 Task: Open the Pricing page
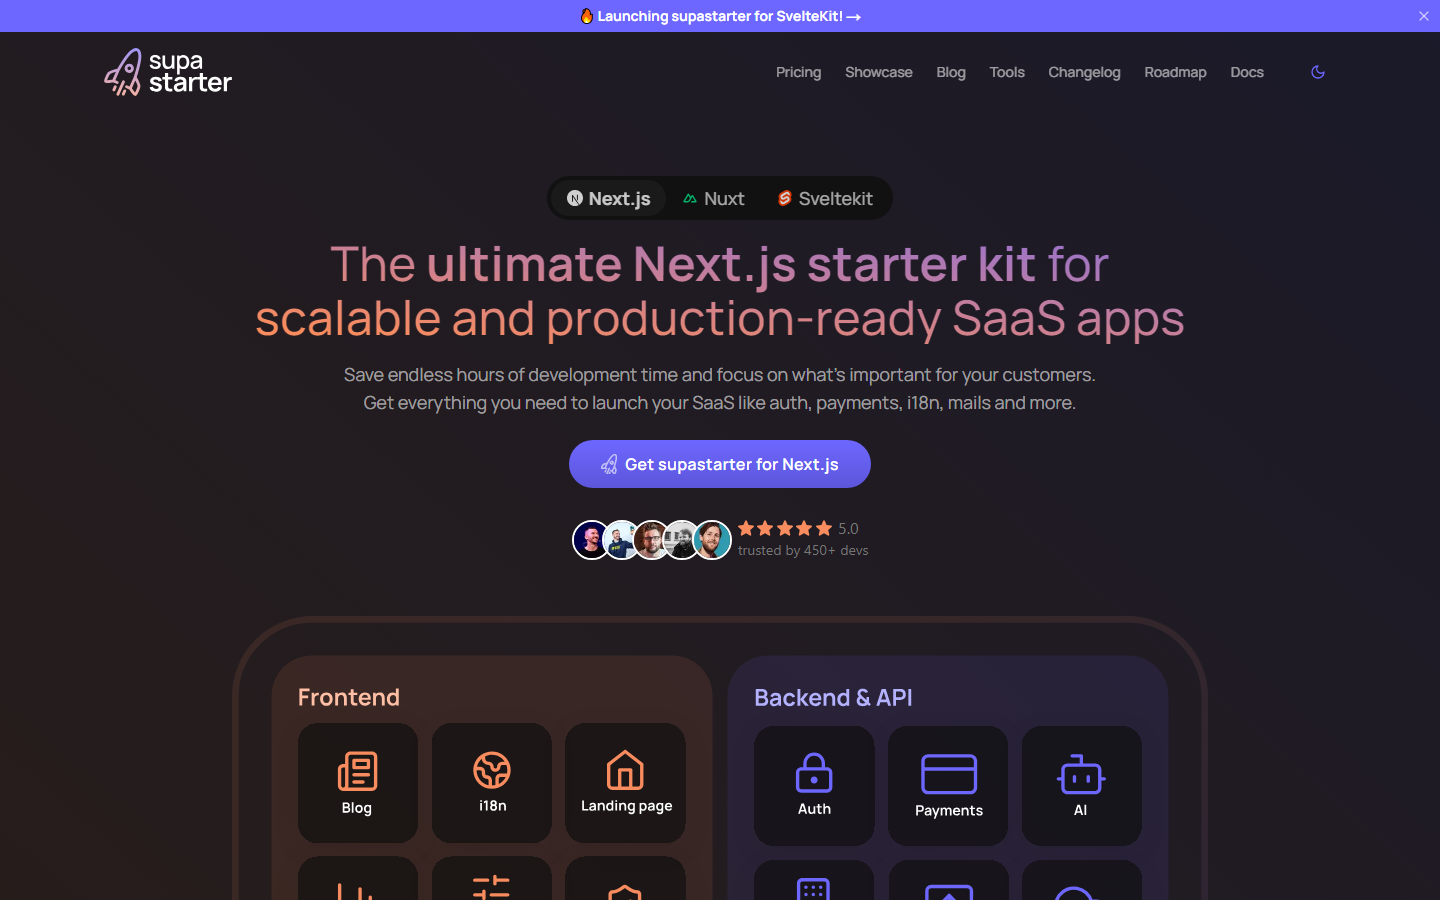798,72
